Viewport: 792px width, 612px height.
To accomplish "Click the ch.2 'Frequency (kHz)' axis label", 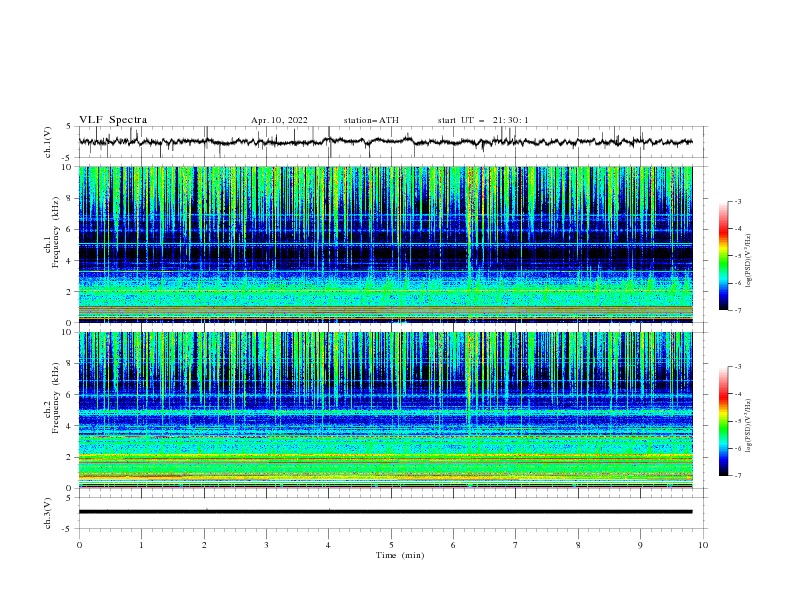I will coord(56,397).
